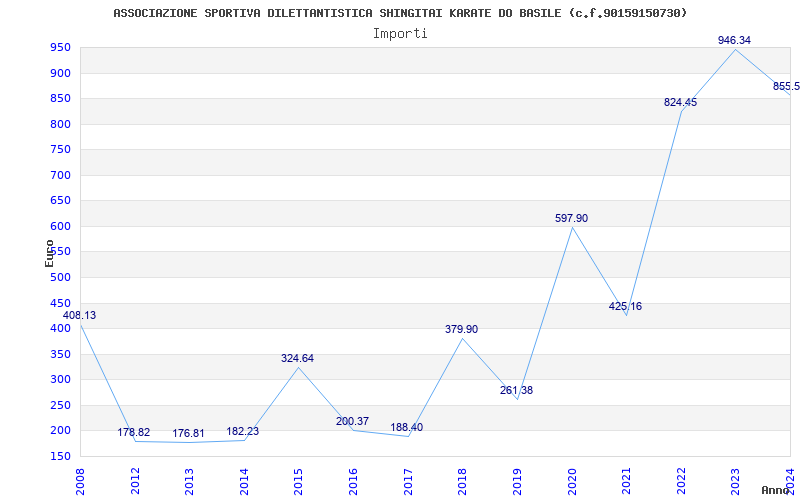Click the 600 y-axis tick label
Image resolution: width=800 pixels, height=500 pixels.
pos(60,227)
